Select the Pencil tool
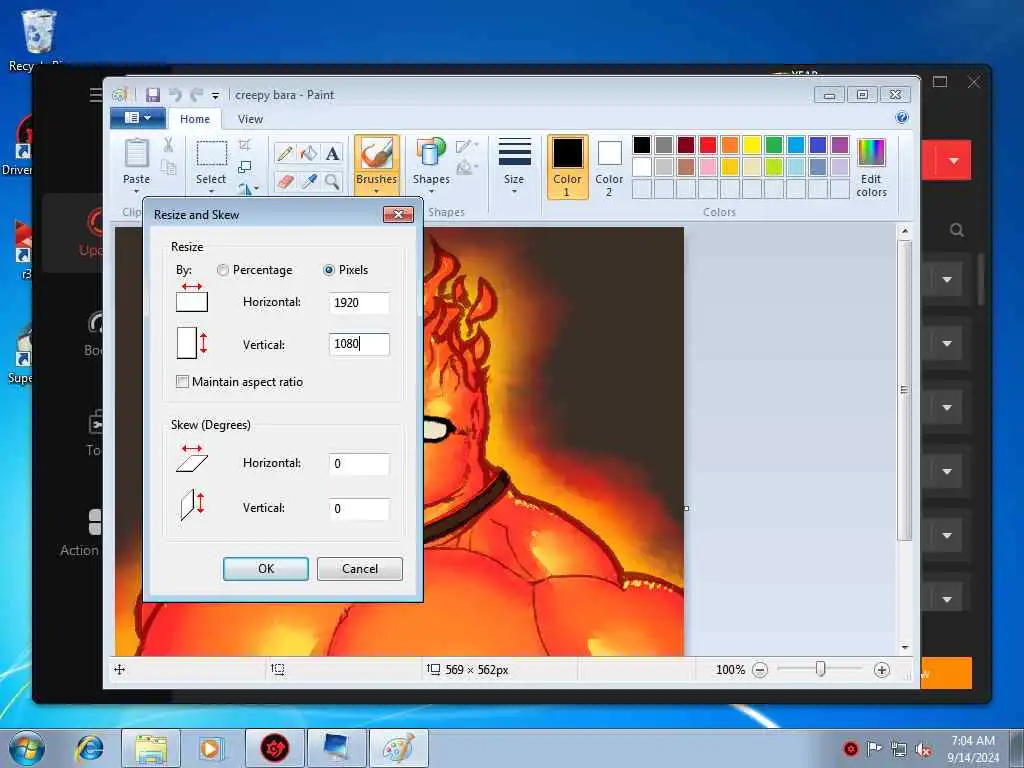This screenshot has height=768, width=1024. [285, 153]
